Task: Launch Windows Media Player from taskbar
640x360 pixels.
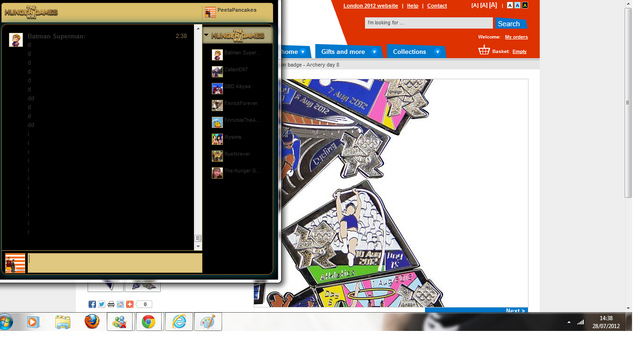Action: (33, 322)
